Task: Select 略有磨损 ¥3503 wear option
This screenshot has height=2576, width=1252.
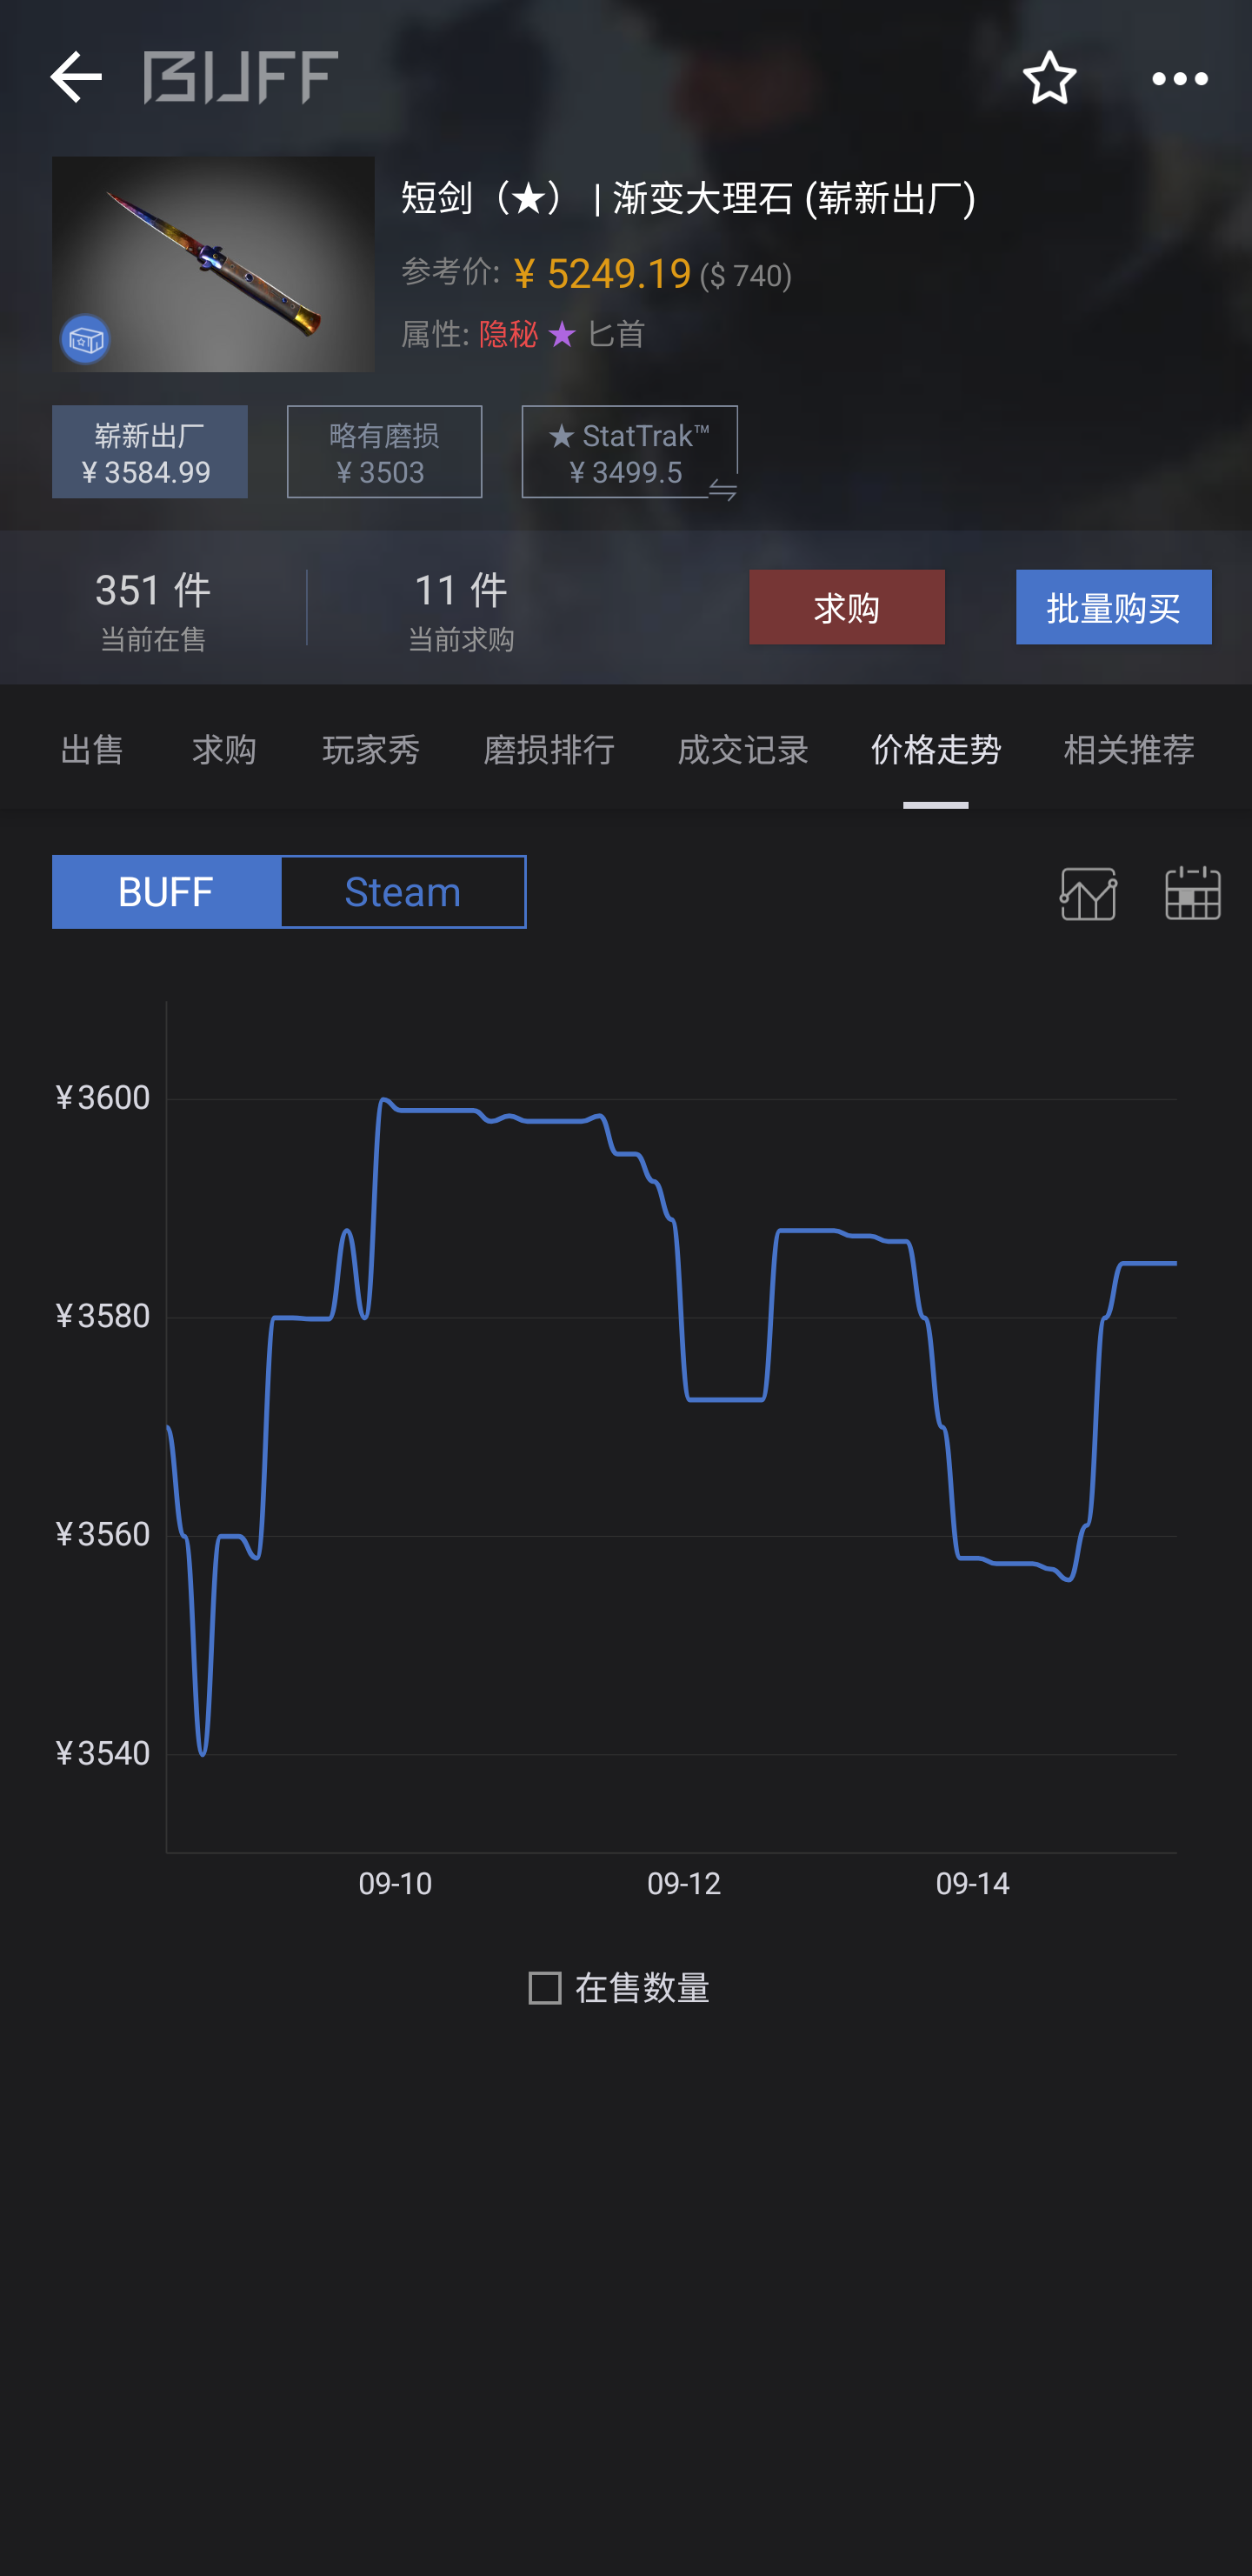Action: click(x=385, y=452)
